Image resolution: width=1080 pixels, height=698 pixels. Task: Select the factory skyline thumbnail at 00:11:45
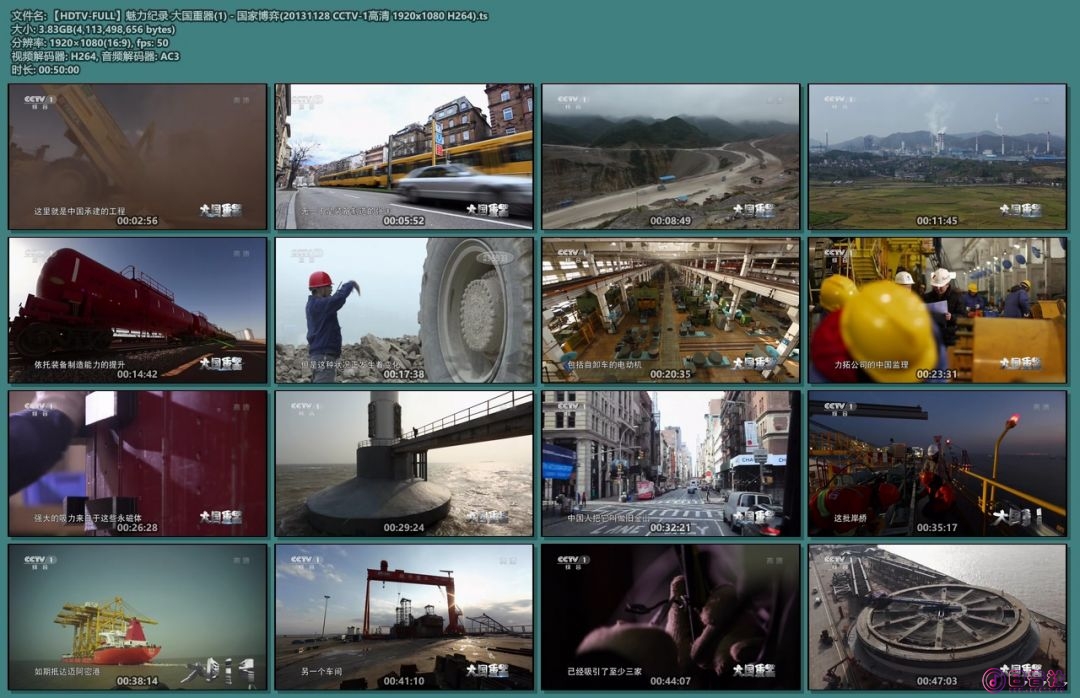pos(937,156)
